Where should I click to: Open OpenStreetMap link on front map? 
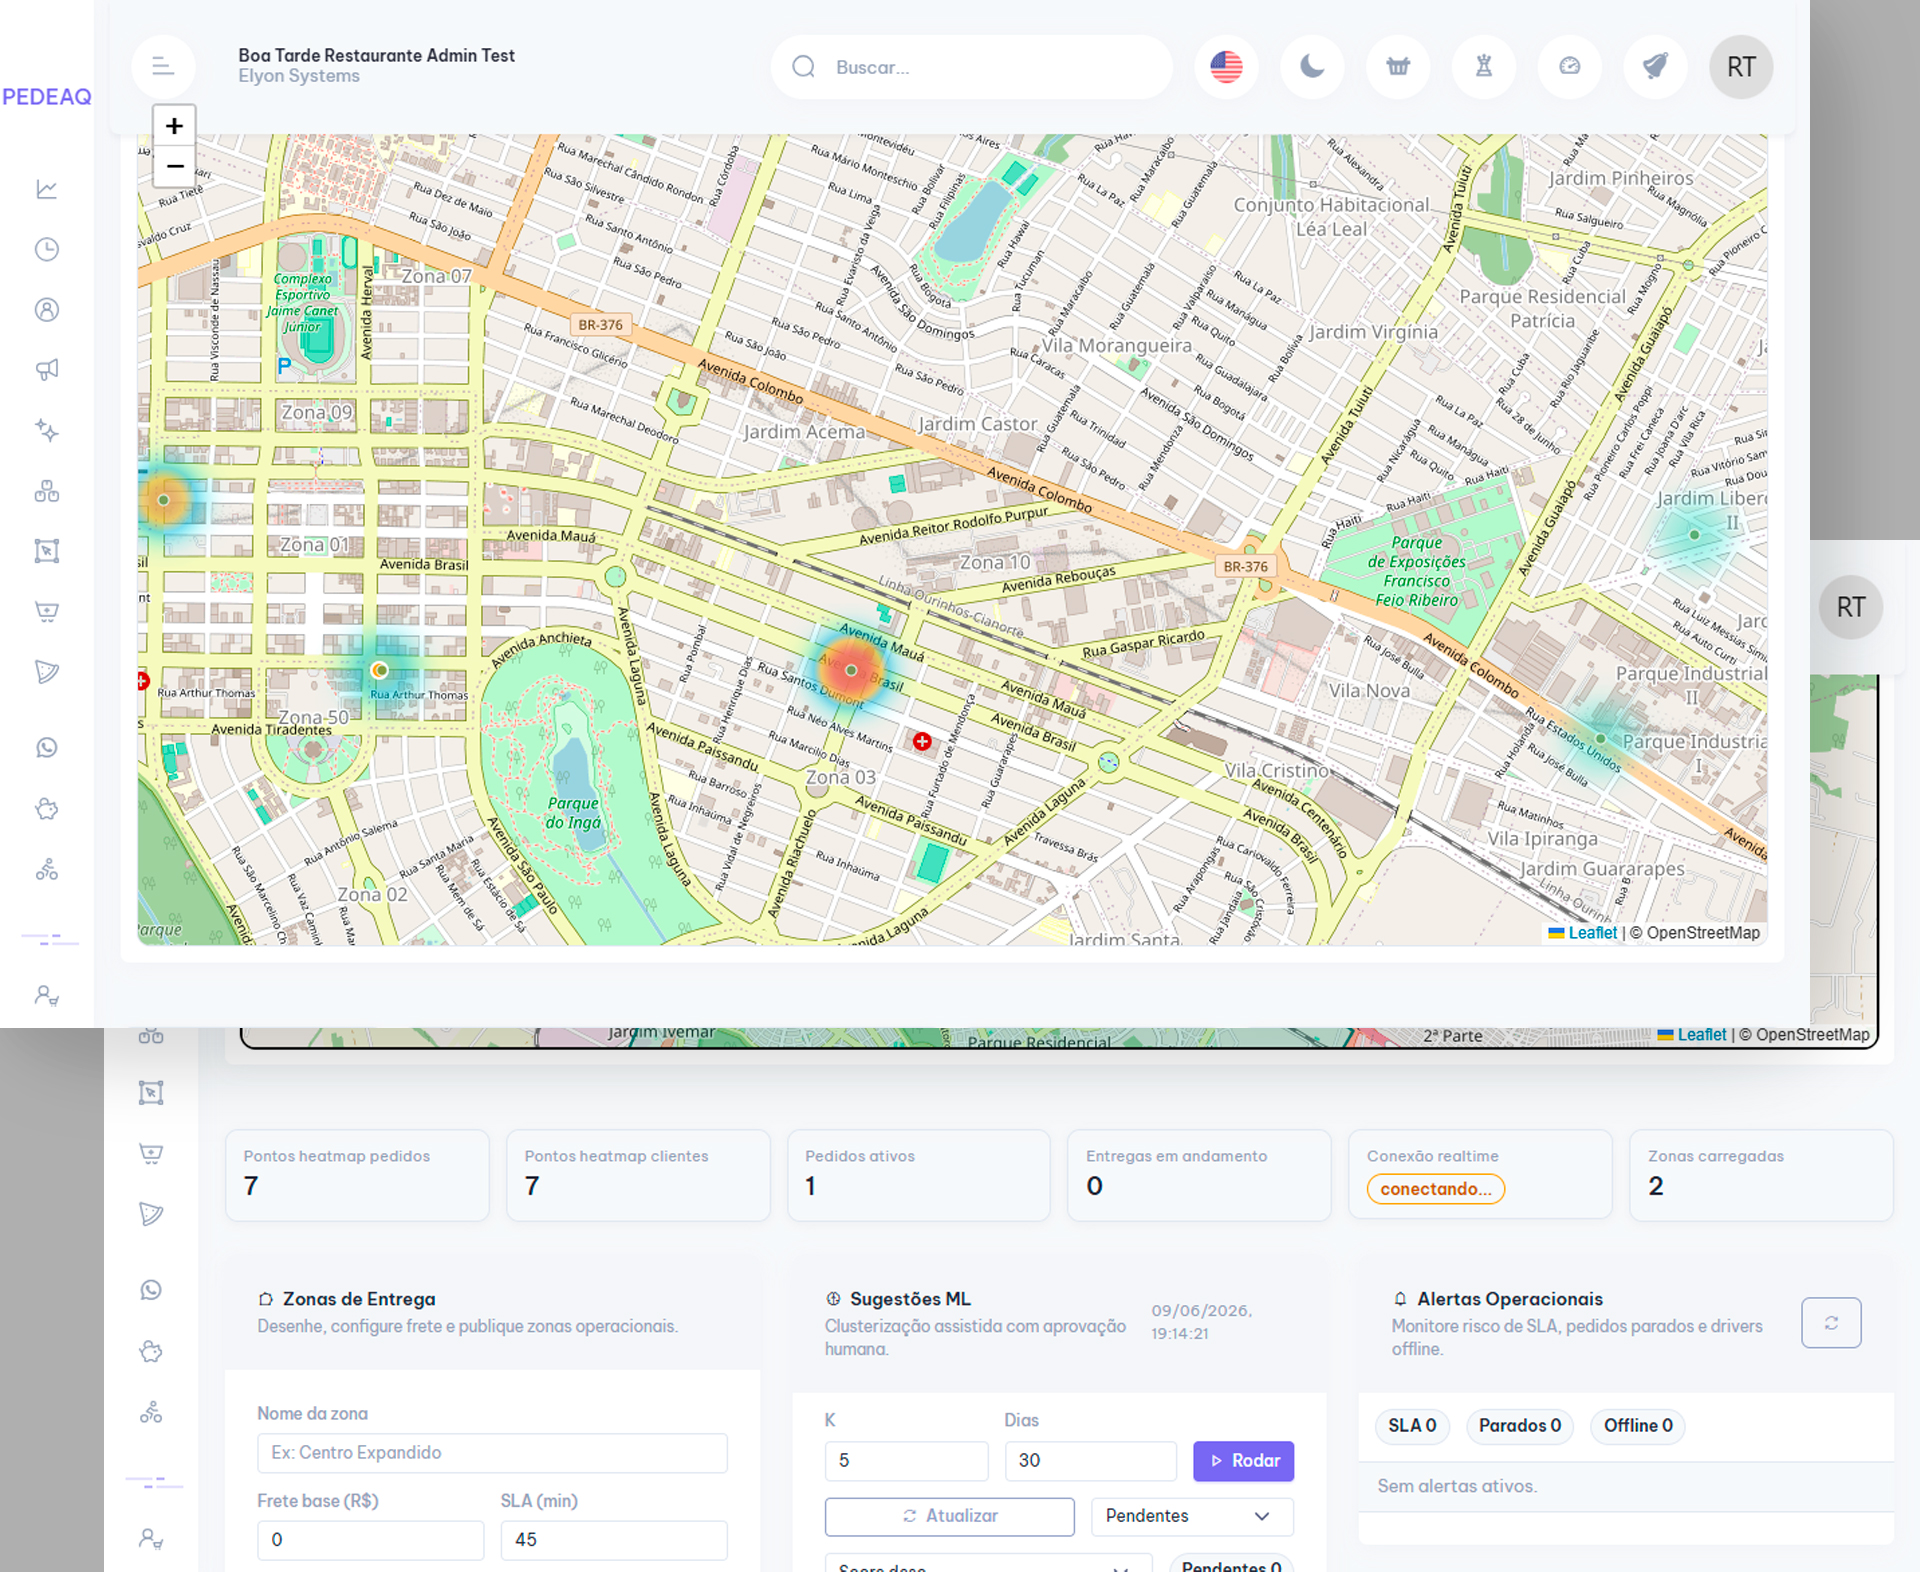point(1703,933)
